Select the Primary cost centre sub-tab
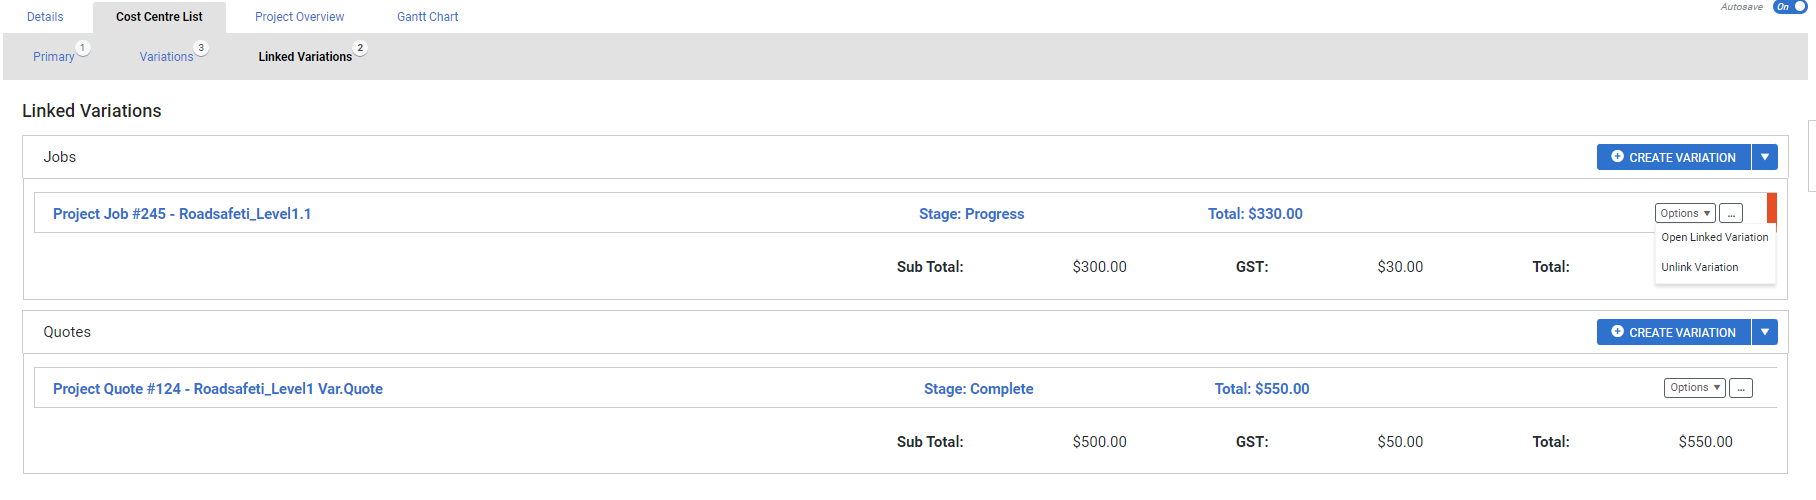 pyautogui.click(x=54, y=57)
